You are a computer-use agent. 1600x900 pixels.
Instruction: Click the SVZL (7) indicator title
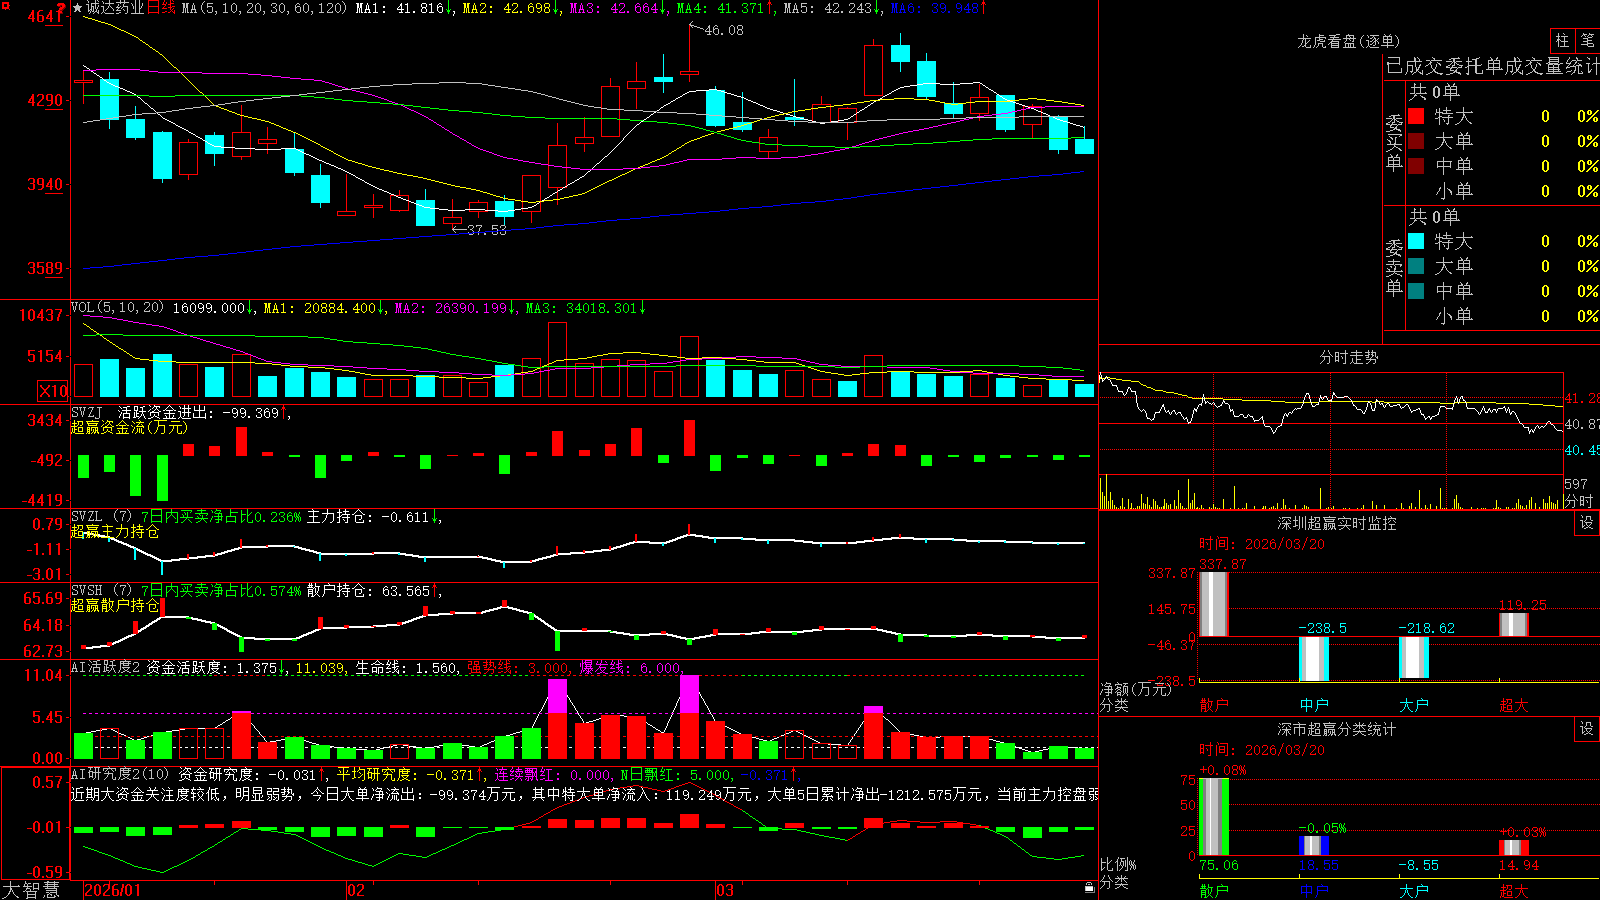(102, 517)
